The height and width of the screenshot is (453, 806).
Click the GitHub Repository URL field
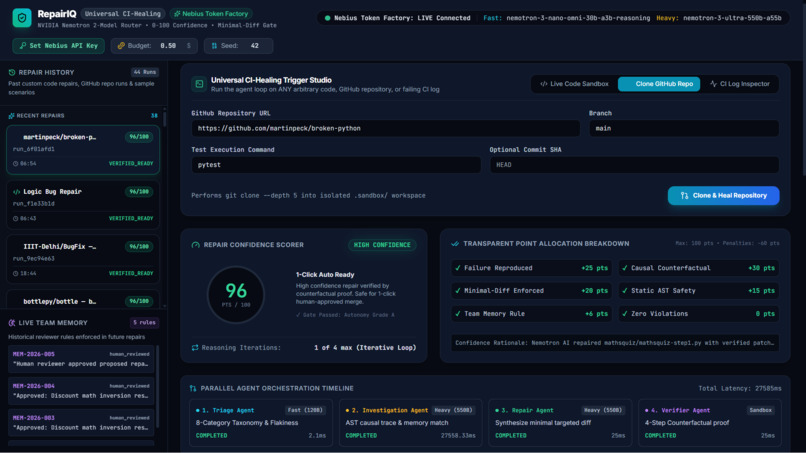point(386,129)
